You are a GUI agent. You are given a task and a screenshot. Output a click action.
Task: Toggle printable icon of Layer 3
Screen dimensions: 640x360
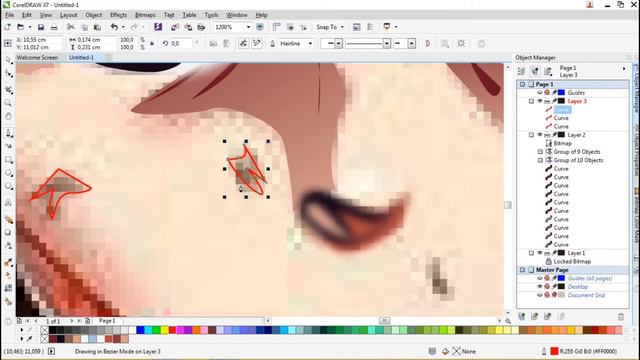[x=547, y=101]
